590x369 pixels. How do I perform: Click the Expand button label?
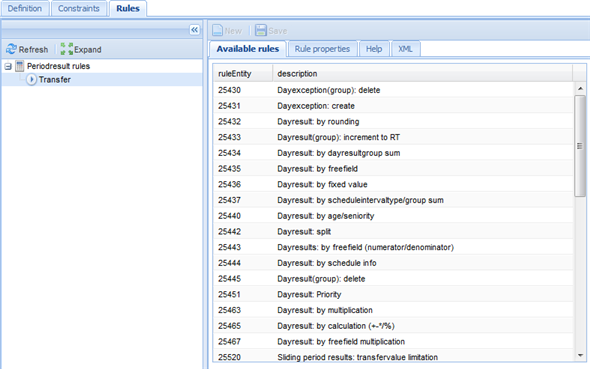pos(88,50)
